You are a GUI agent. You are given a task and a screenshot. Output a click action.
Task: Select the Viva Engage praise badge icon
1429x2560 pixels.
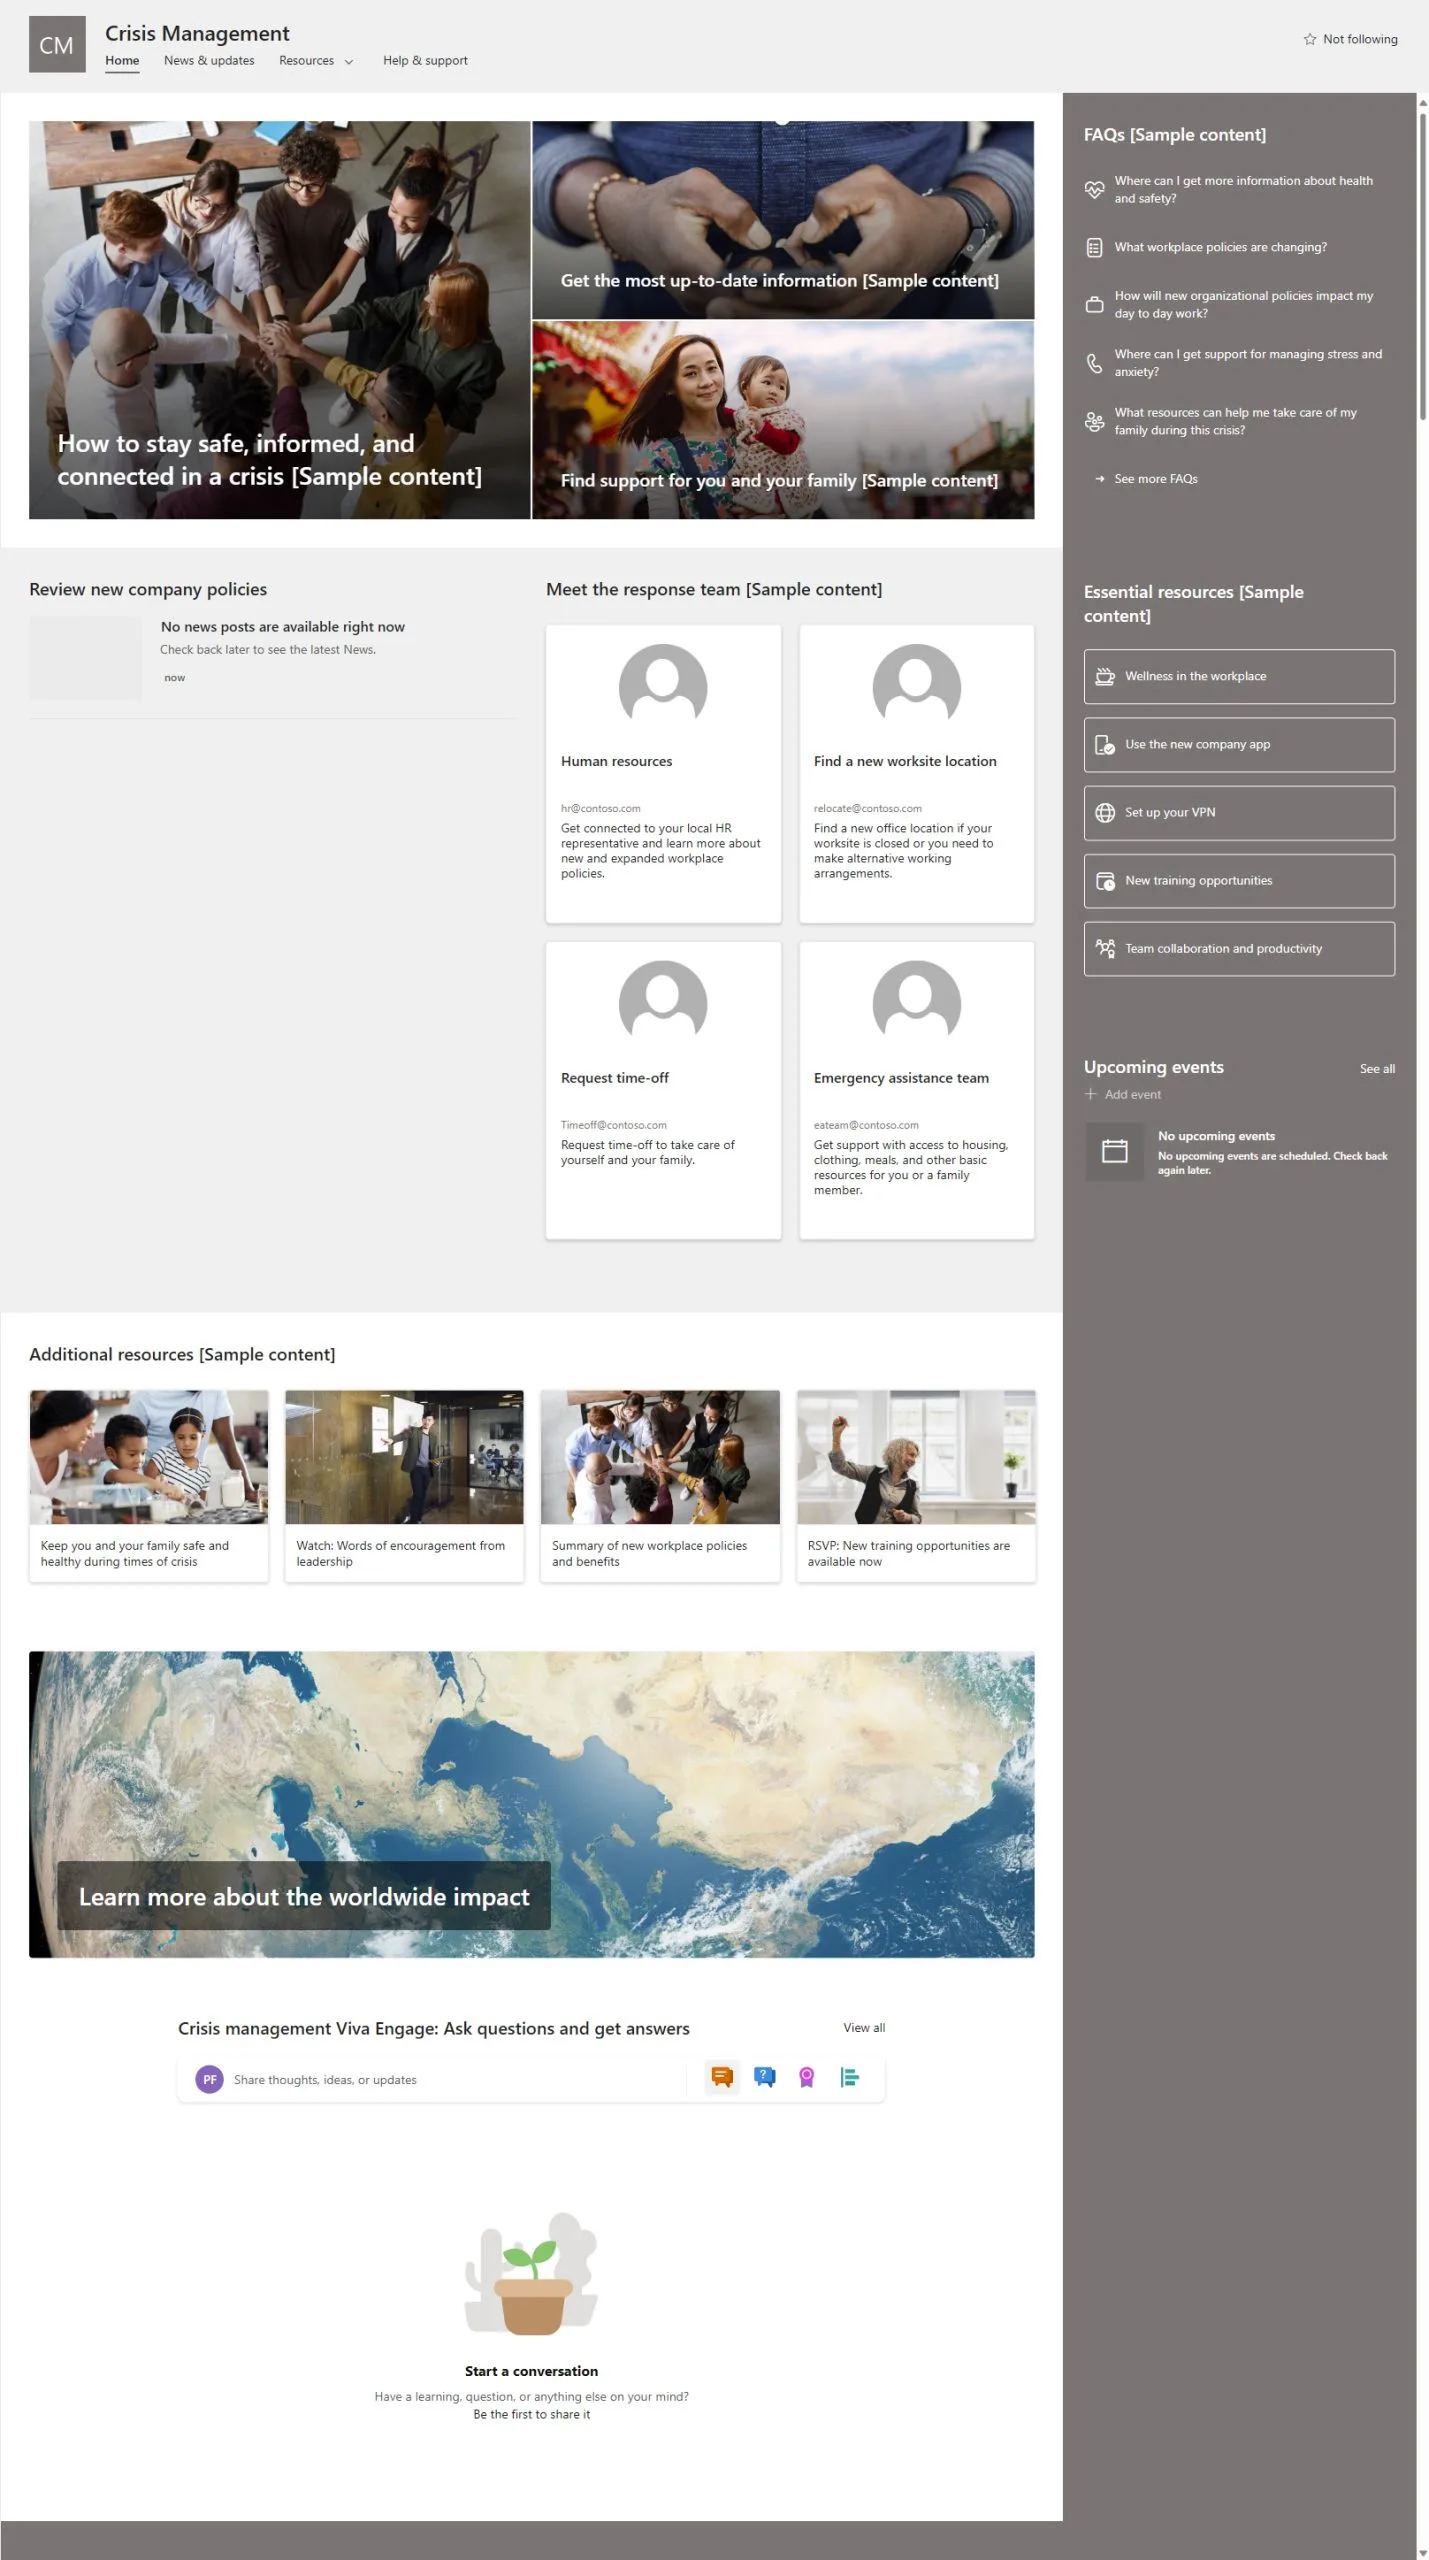point(806,2077)
